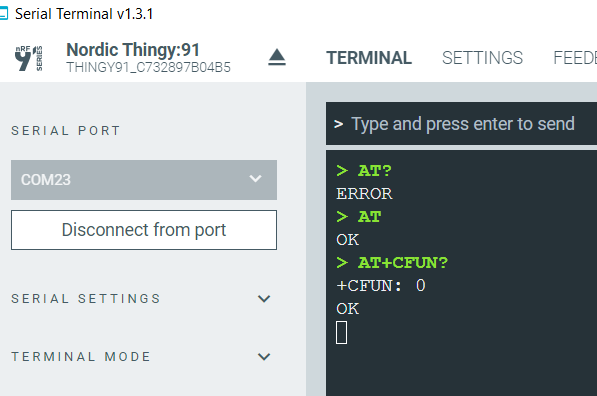Click the SERIAL SETTINGS section label

tap(86, 299)
